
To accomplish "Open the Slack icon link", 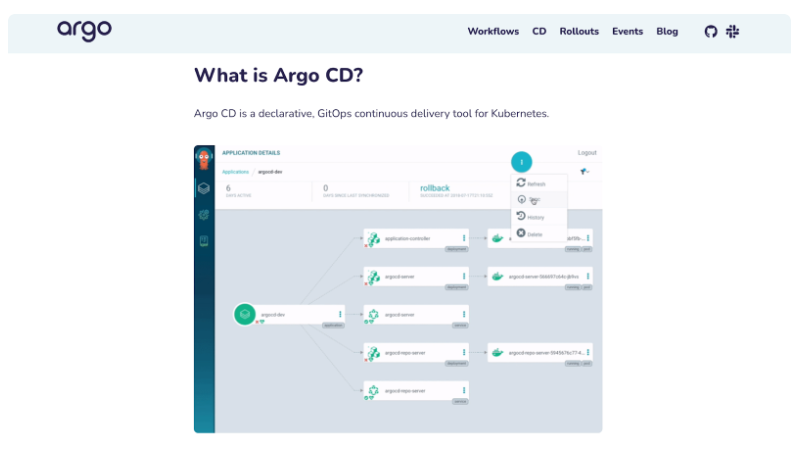I will 732,31.
